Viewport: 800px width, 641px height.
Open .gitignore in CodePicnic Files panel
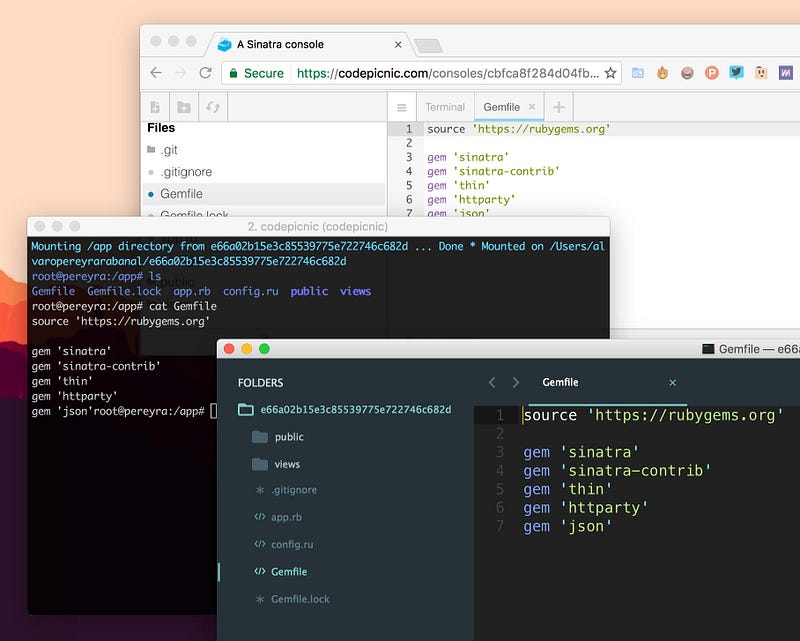coord(186,172)
